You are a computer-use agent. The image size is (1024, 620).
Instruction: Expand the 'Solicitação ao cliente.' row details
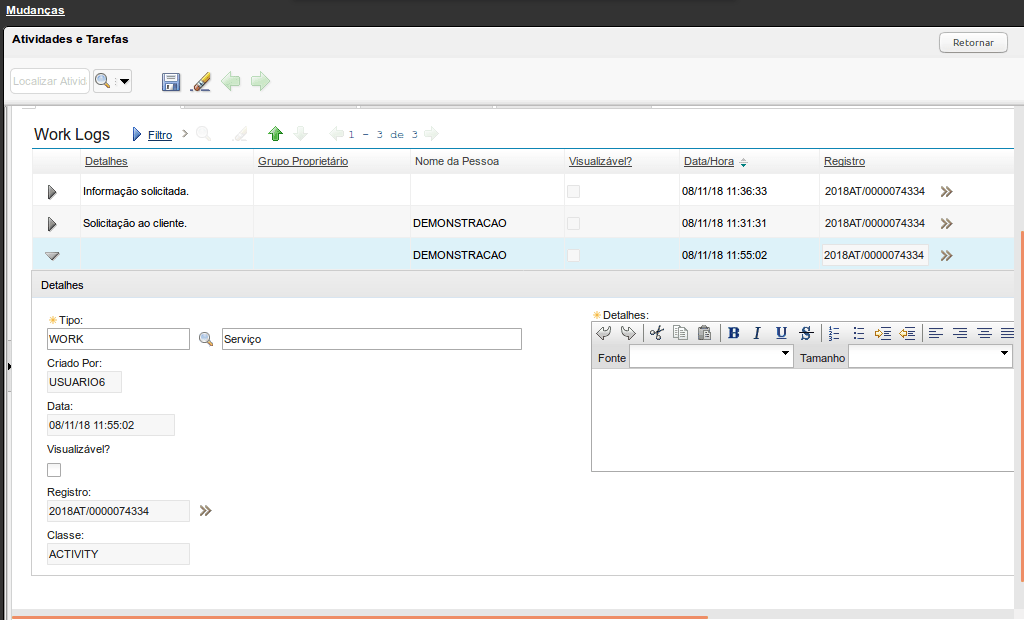pos(52,224)
